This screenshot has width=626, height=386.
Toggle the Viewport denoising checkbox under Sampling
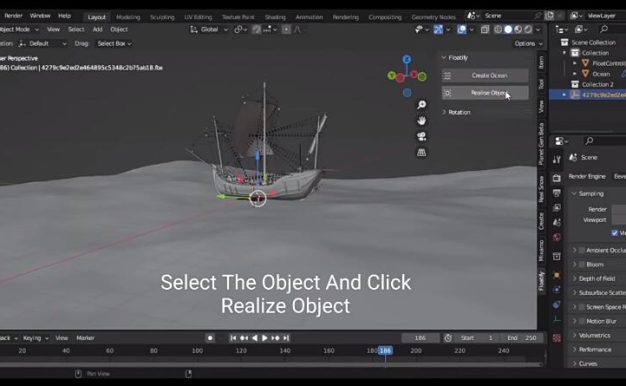coord(615,233)
